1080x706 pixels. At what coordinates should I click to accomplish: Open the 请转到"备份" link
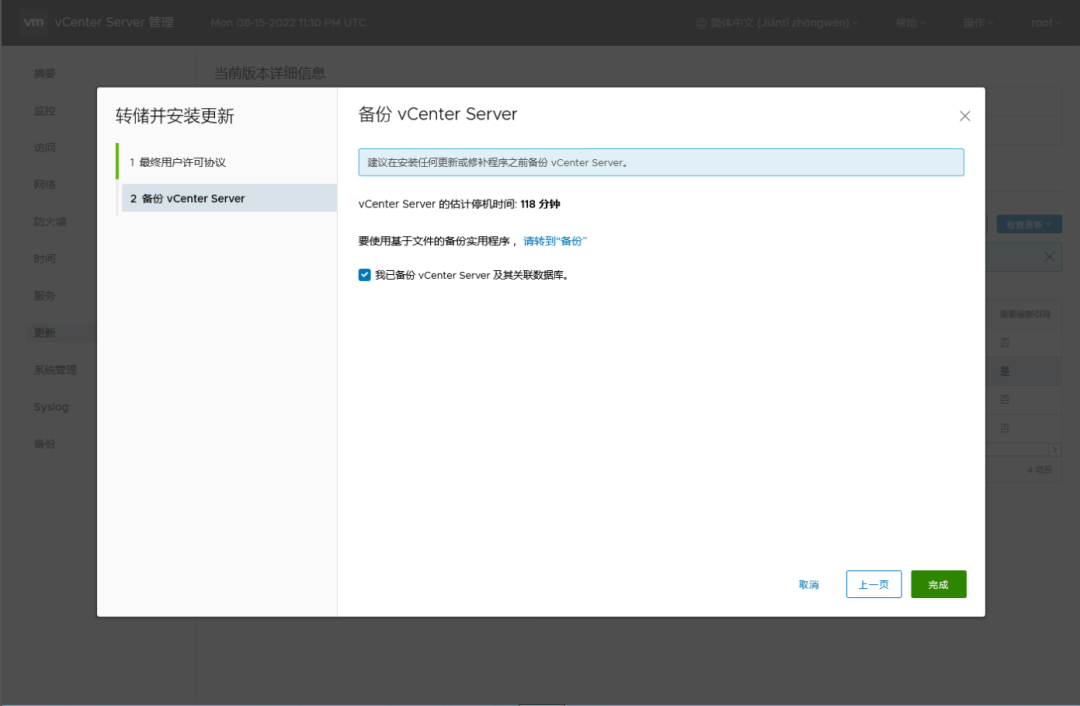(554, 241)
